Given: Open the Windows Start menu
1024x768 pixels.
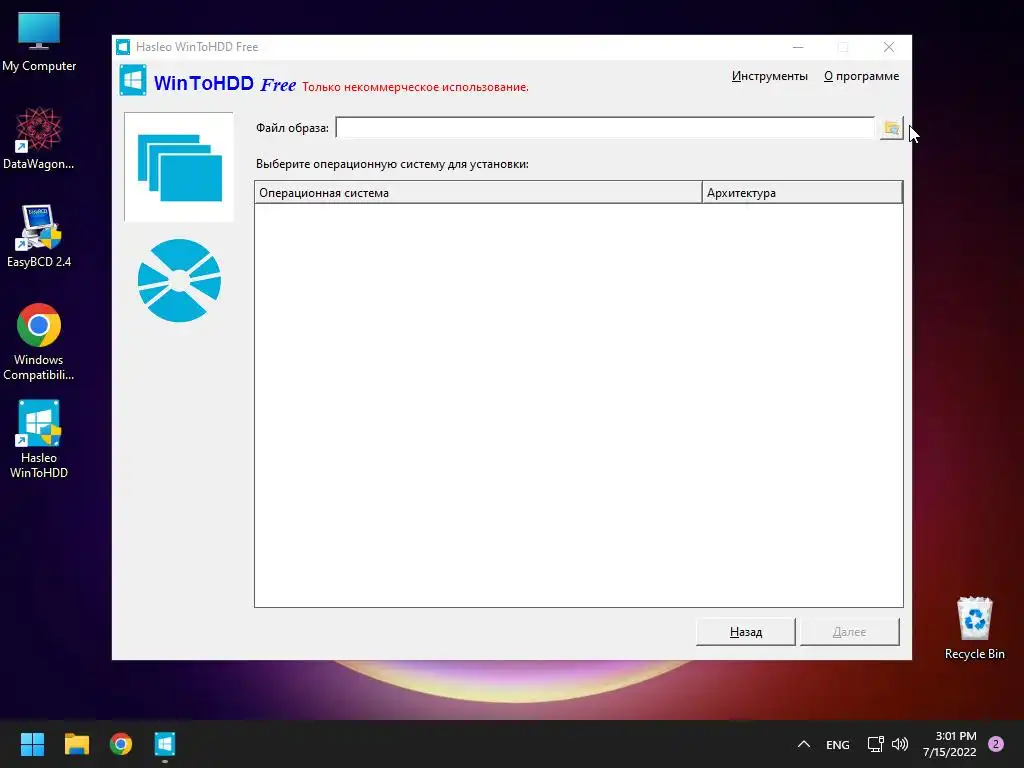Looking at the screenshot, I should (32, 744).
